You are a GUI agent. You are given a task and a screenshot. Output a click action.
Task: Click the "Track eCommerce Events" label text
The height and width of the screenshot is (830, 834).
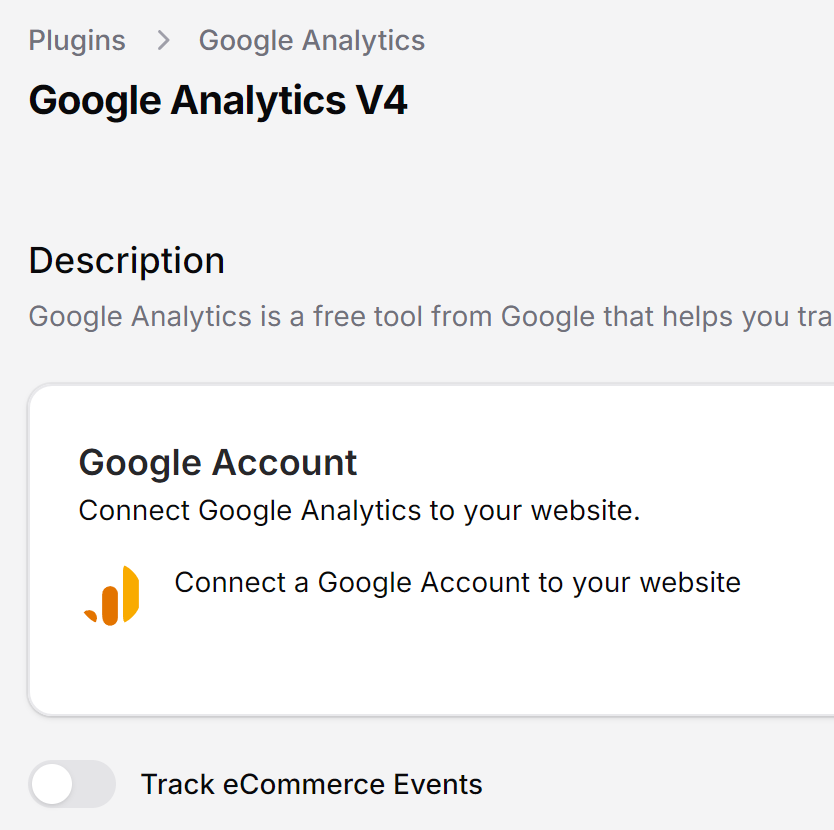point(311,785)
